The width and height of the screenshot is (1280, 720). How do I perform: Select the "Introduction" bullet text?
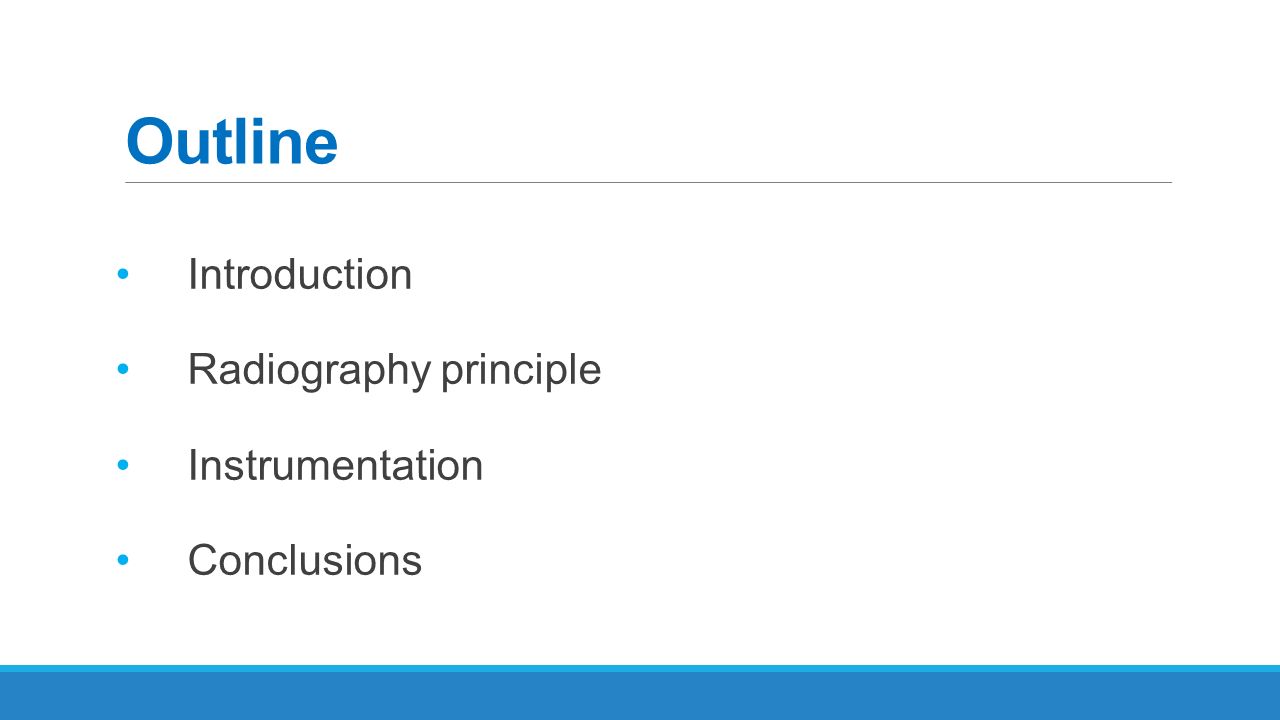coord(300,275)
